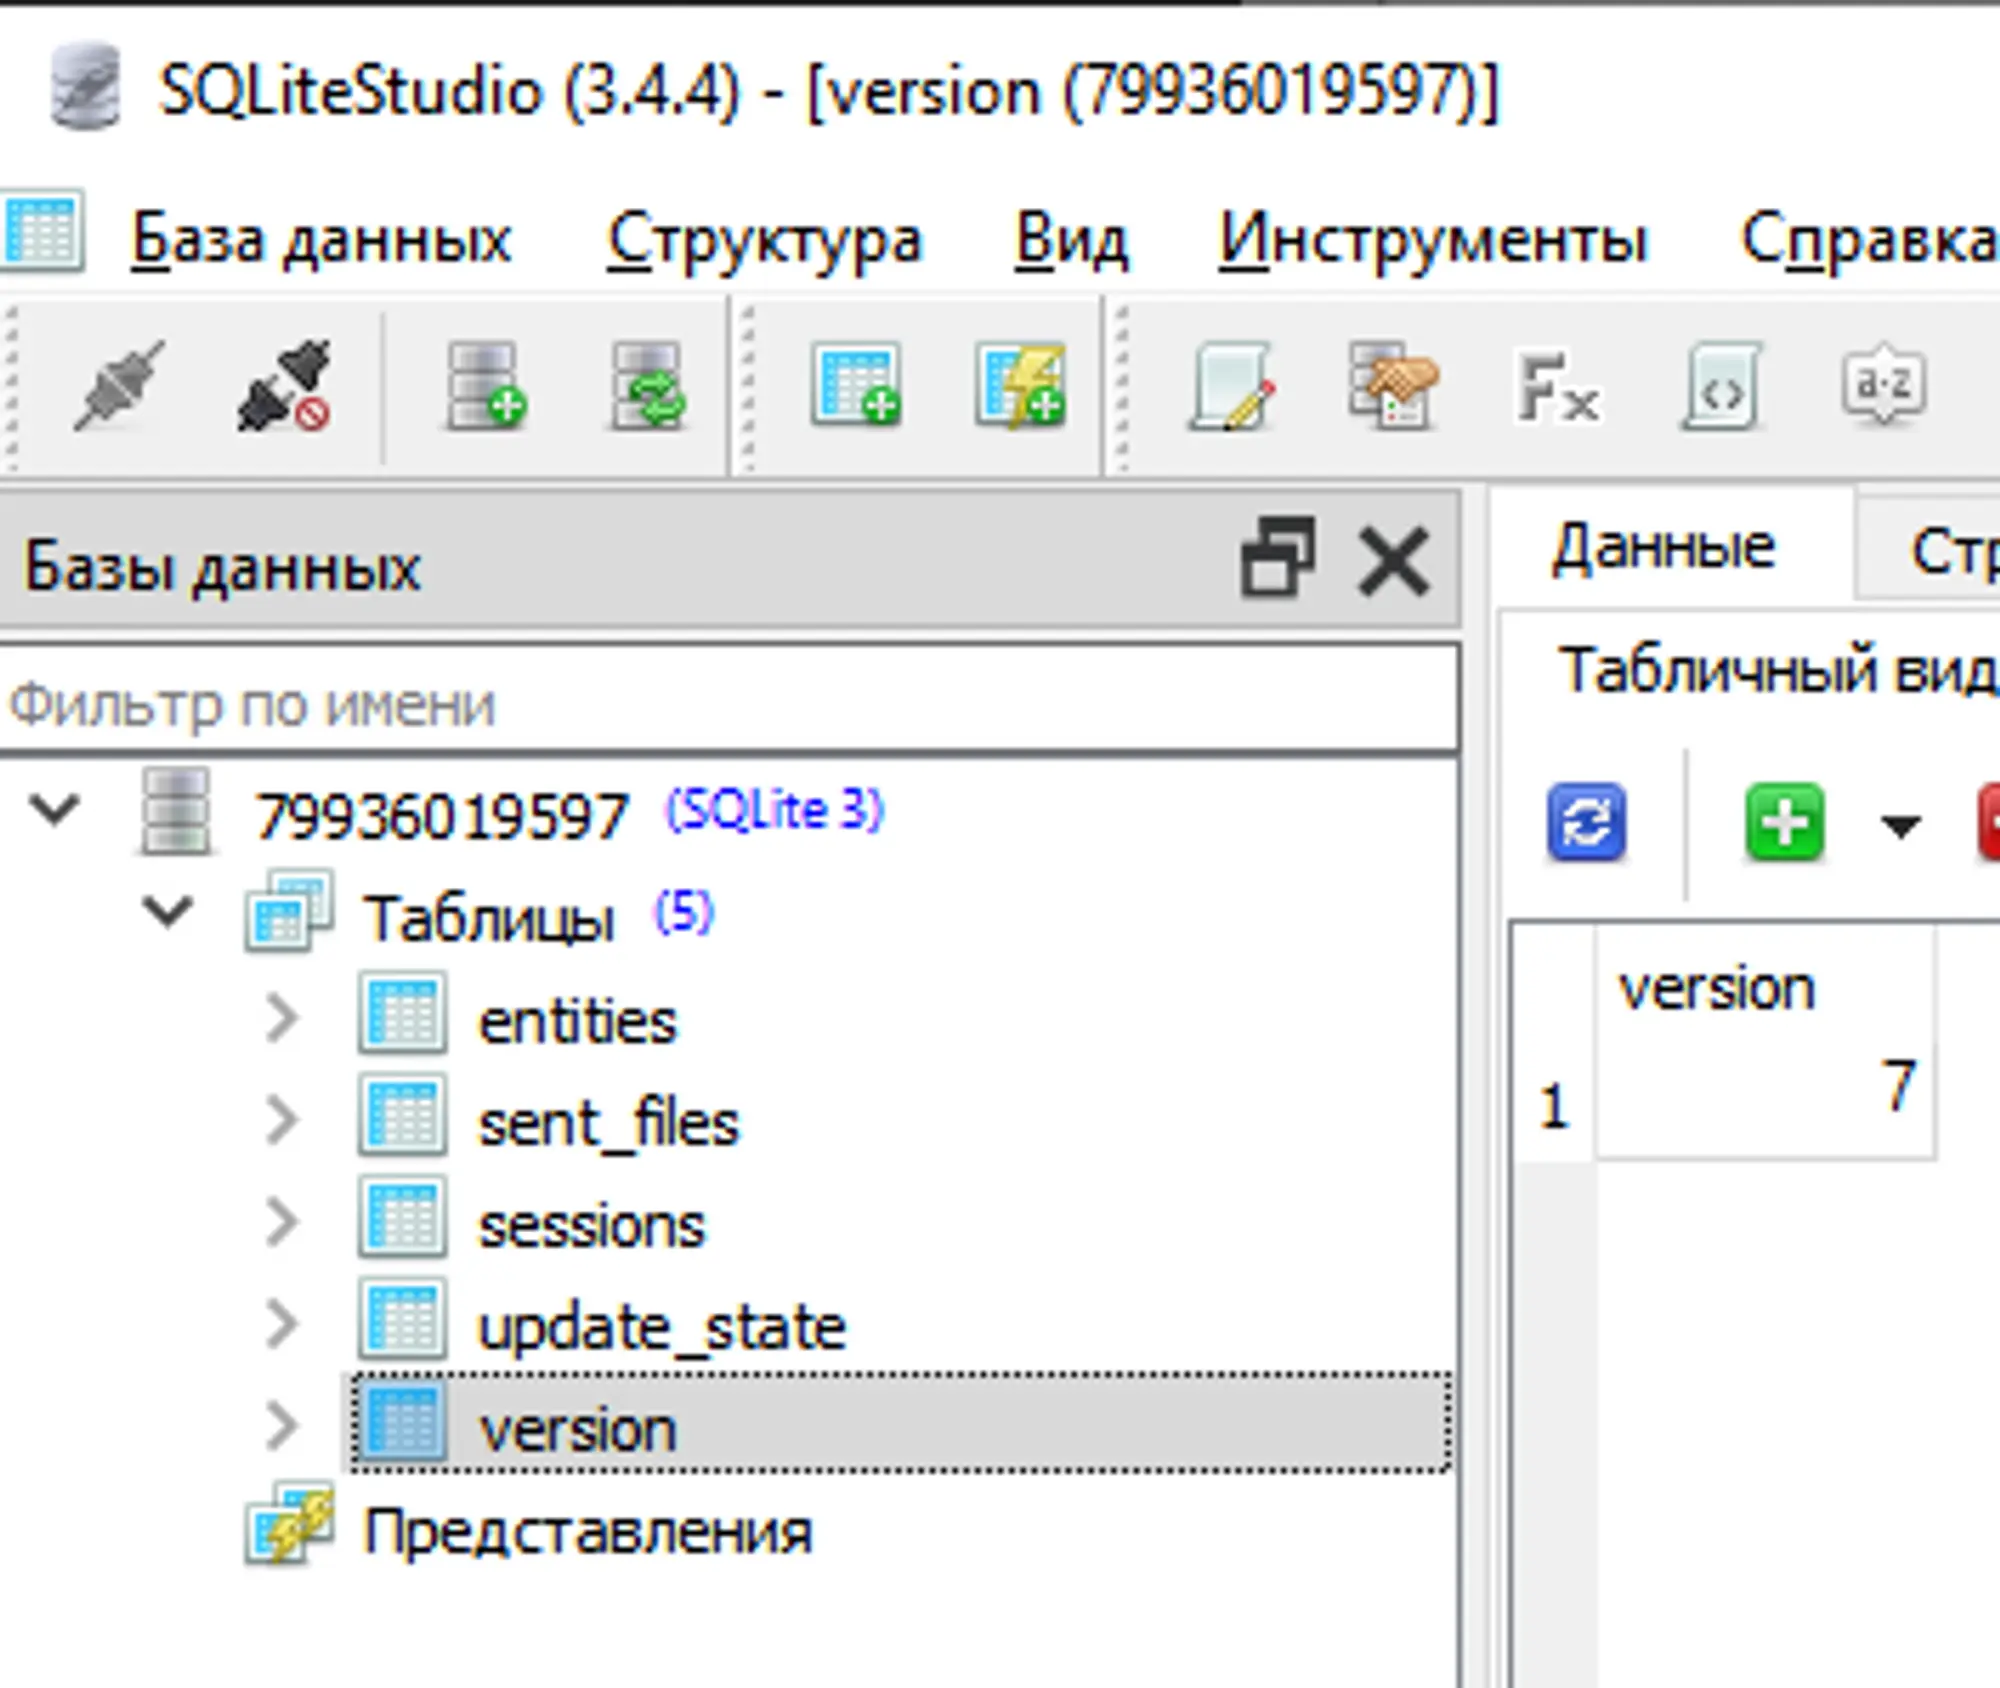Click the Create view lightning icon

point(1021,386)
